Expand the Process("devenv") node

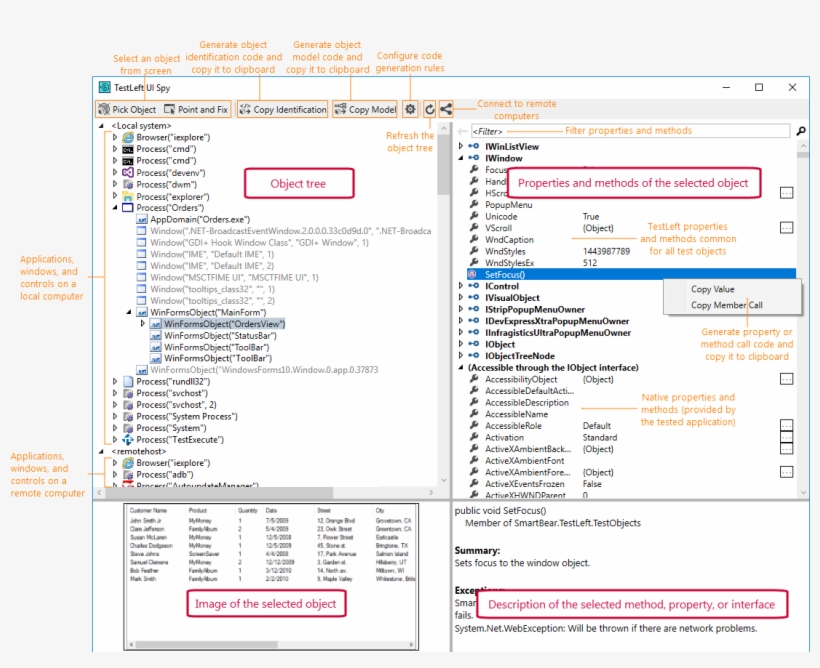click(115, 173)
